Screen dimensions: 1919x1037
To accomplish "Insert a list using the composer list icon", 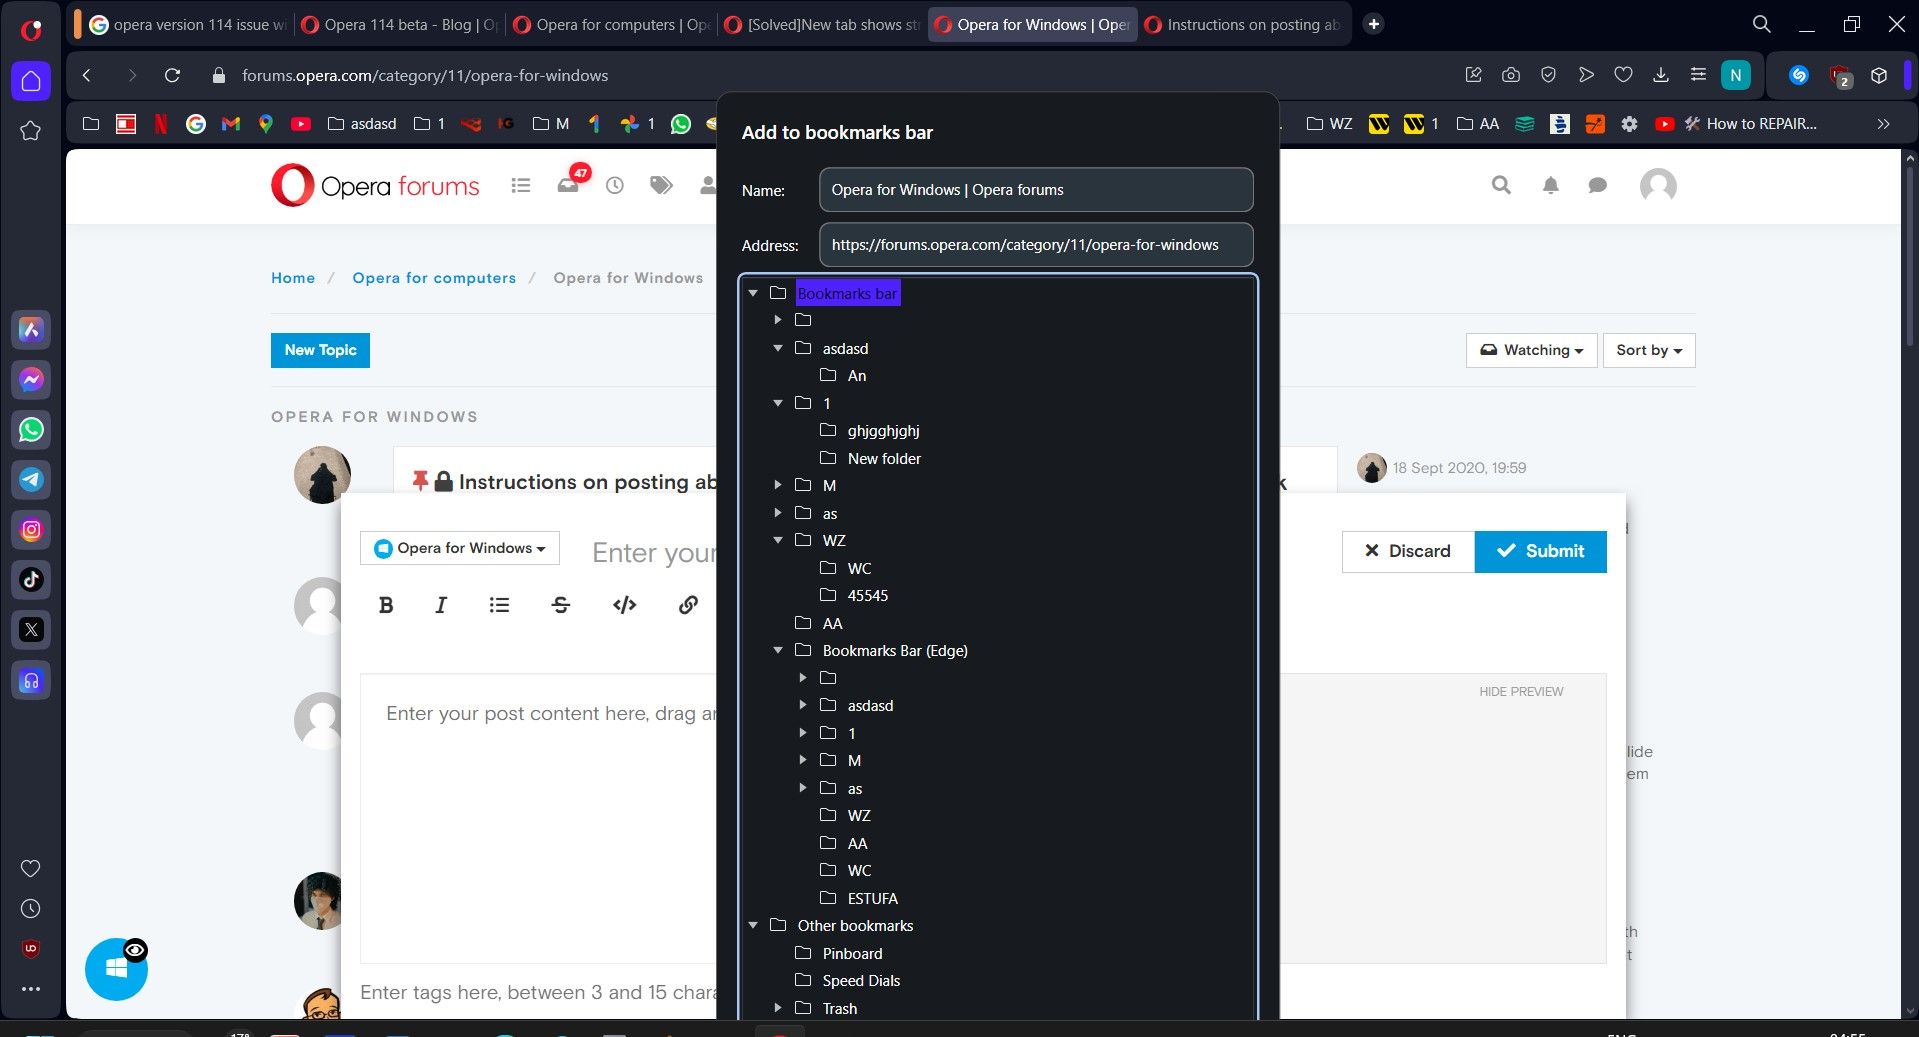I will coord(499,605).
